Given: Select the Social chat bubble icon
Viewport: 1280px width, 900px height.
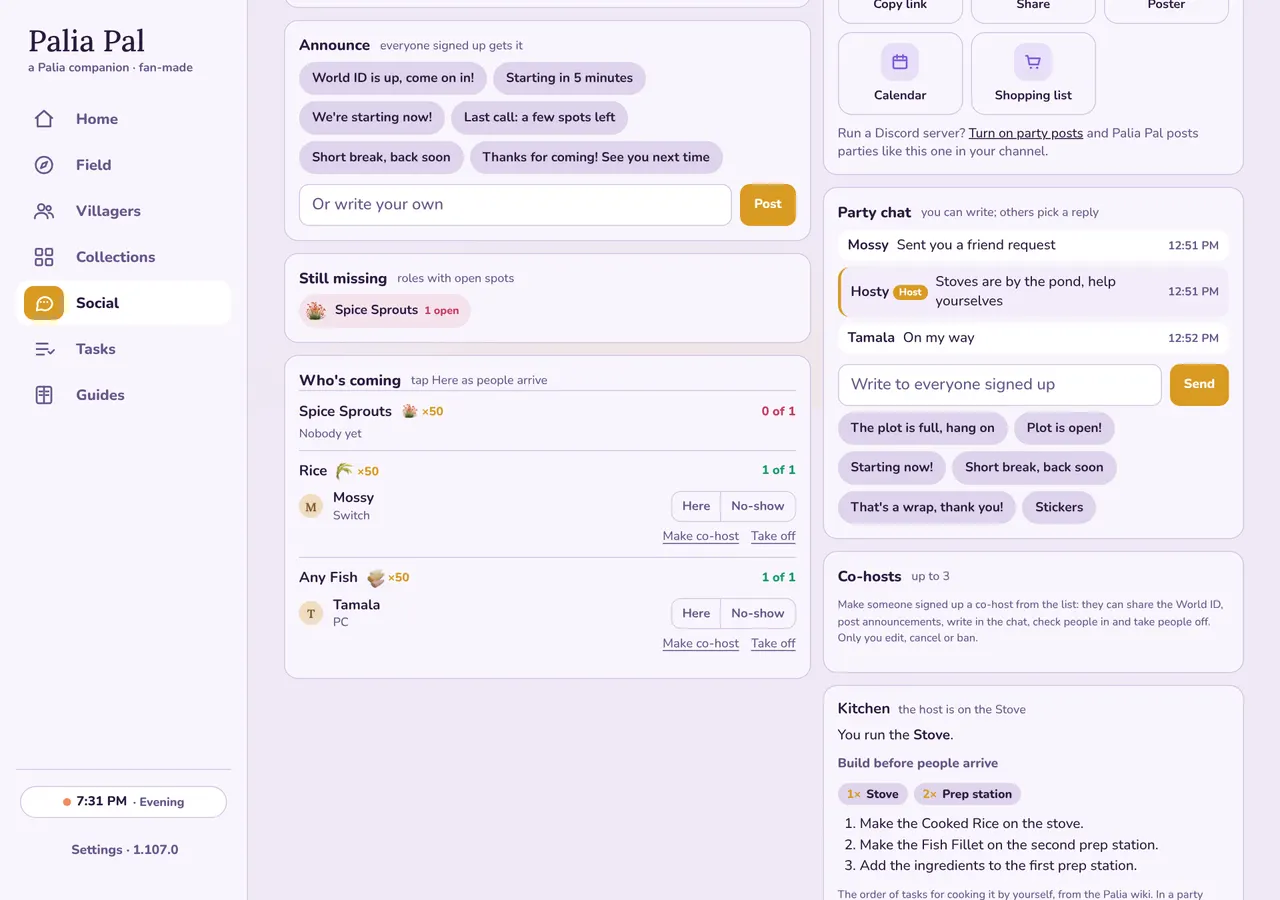Looking at the screenshot, I should click(x=44, y=303).
